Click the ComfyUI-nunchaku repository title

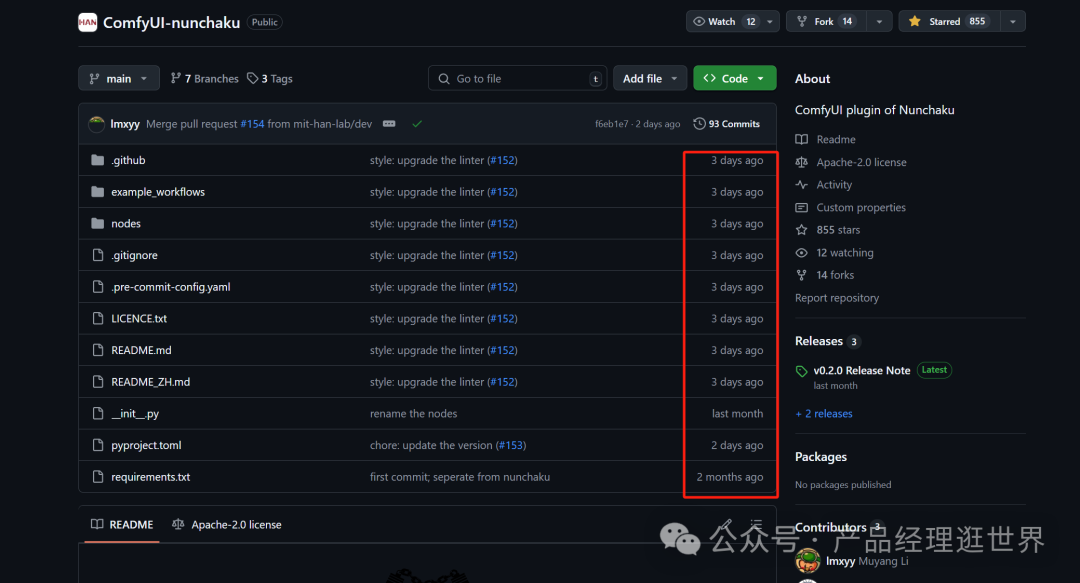pyautogui.click(x=172, y=23)
